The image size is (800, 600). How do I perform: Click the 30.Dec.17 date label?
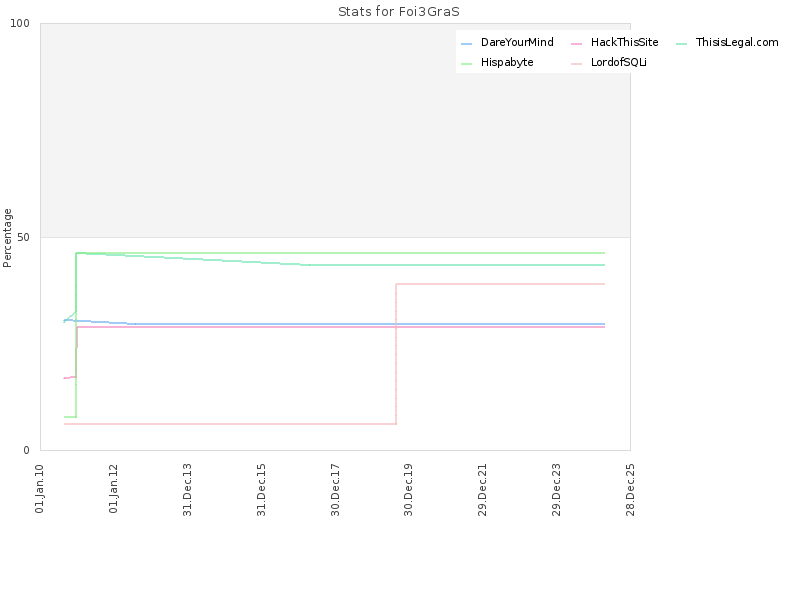tap(335, 490)
